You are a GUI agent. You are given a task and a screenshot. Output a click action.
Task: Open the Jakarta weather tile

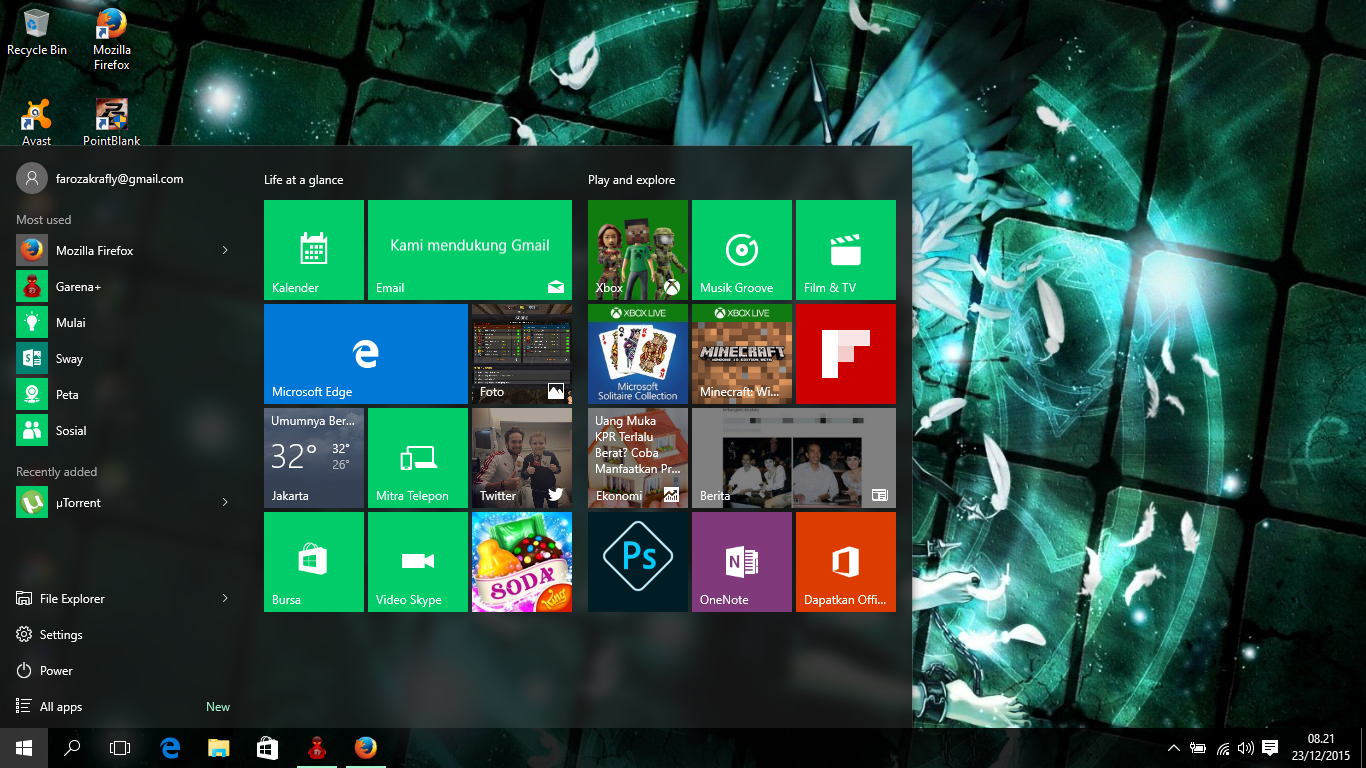[x=313, y=458]
